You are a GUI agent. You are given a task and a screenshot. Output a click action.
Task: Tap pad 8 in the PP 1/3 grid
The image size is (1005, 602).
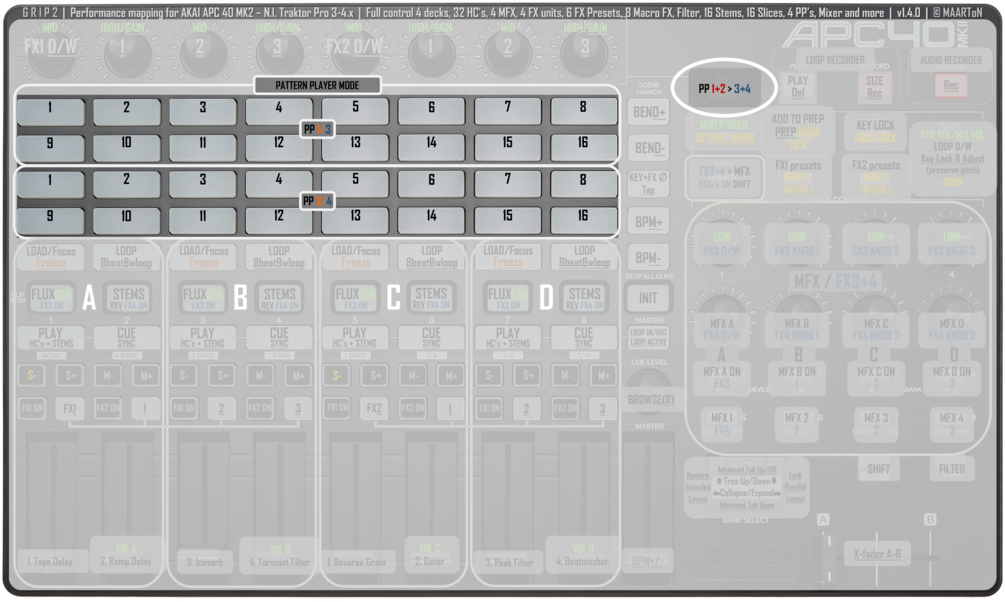coord(583,112)
